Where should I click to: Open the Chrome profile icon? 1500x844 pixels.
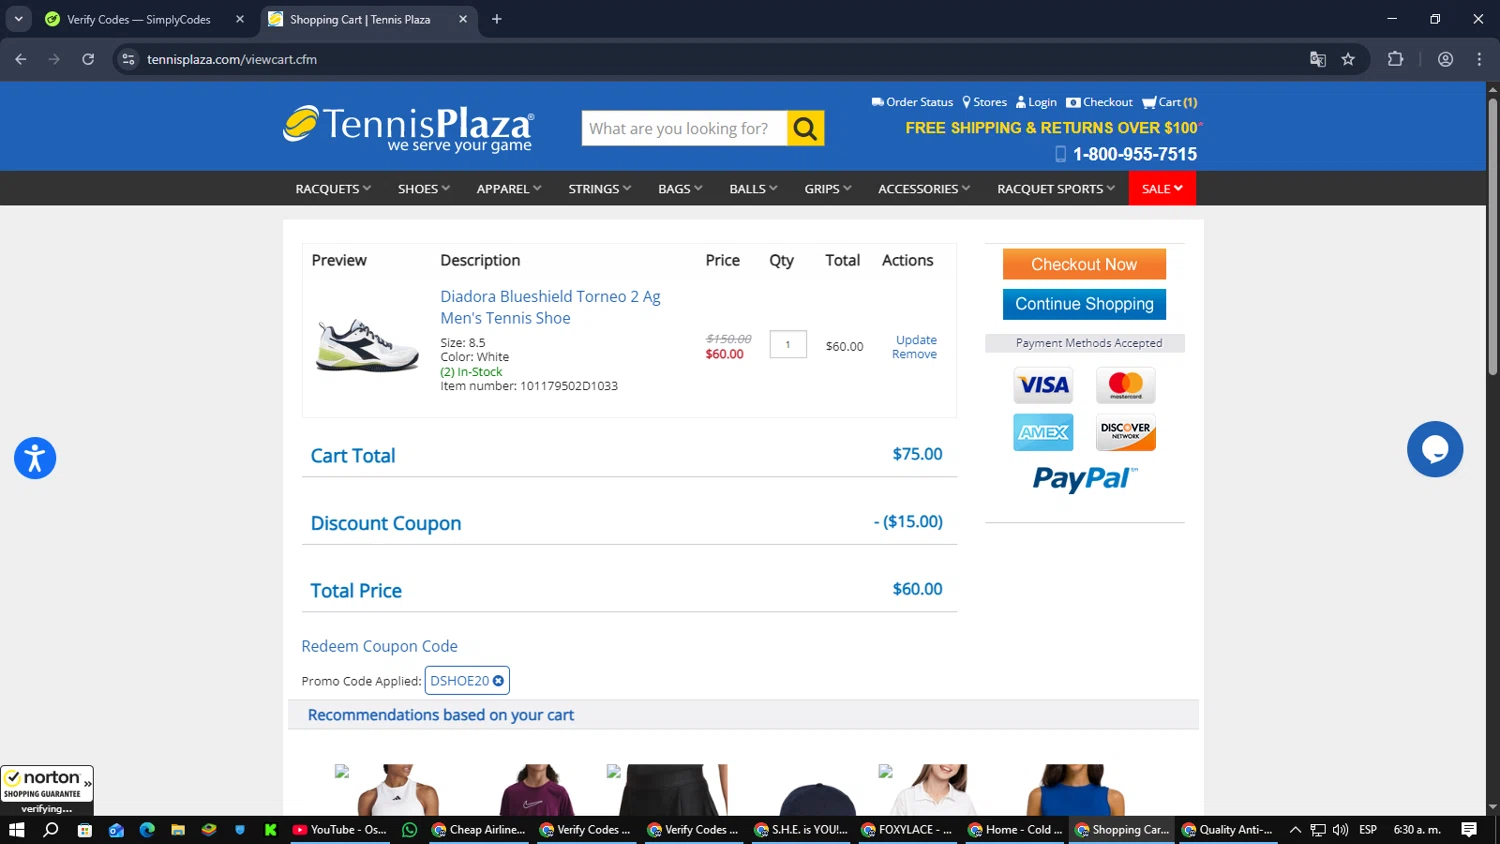(1445, 59)
